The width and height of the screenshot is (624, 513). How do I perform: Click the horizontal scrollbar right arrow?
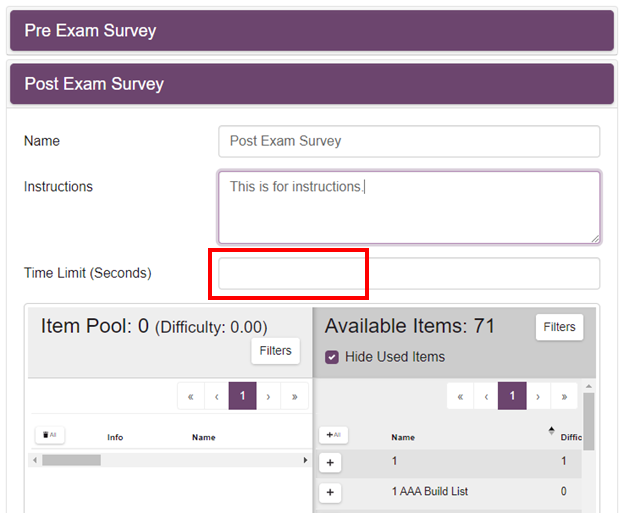pos(305,460)
